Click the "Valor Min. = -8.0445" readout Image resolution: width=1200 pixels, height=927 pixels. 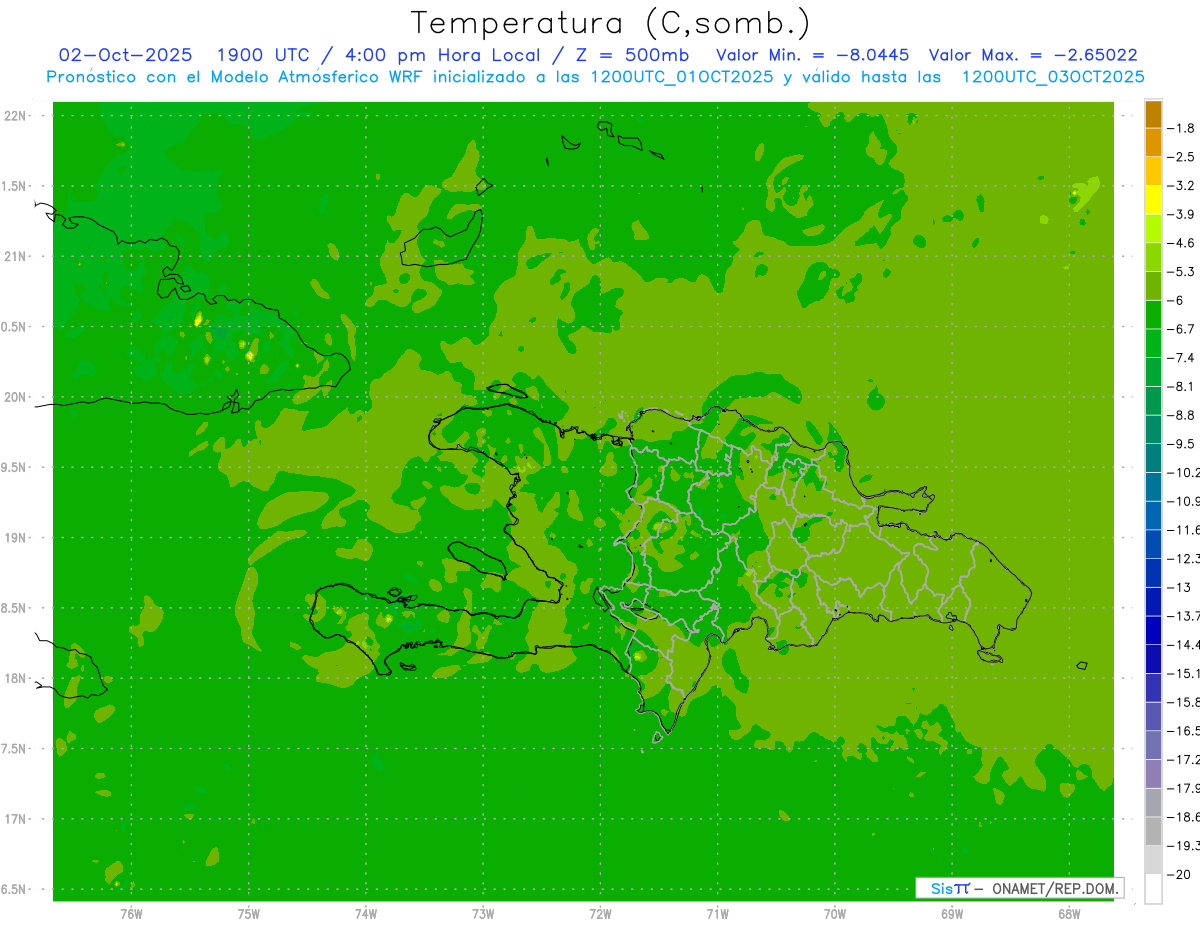coord(813,55)
